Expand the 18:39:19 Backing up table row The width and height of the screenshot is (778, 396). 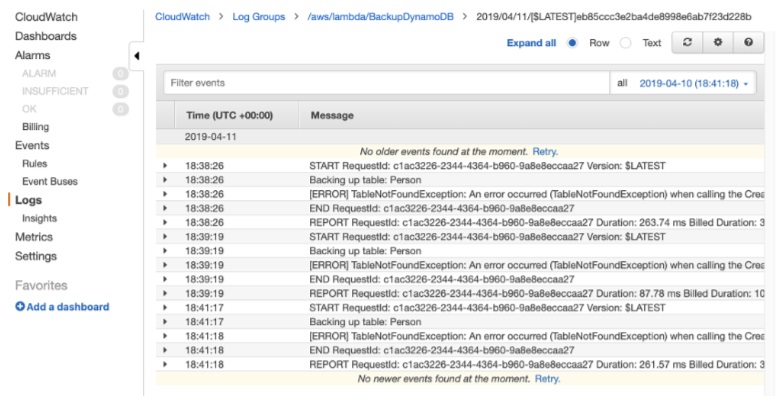coord(165,251)
